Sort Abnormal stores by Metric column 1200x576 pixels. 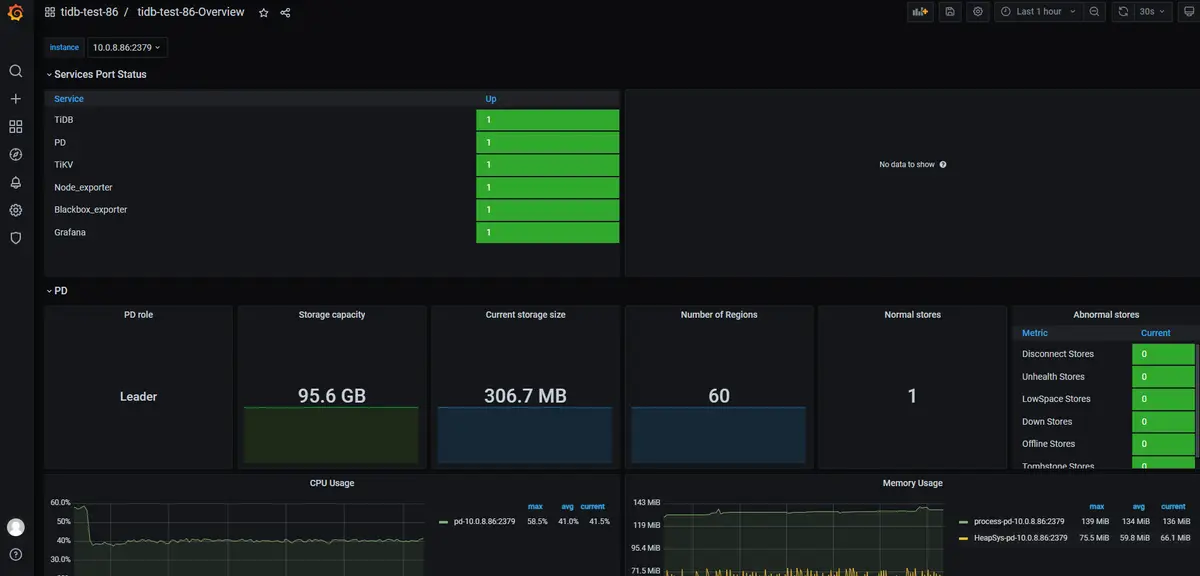pyautogui.click(x=1035, y=333)
